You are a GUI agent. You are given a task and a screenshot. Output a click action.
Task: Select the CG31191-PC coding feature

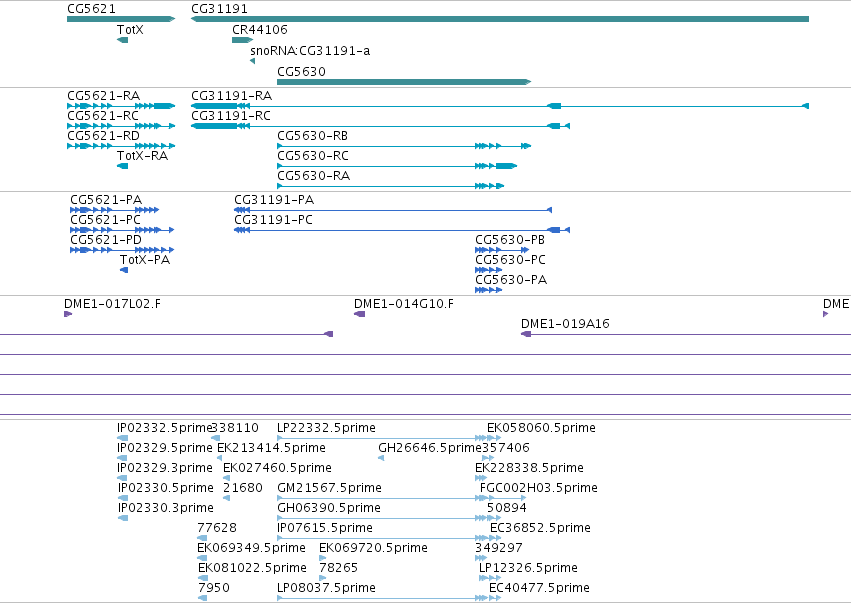(402, 230)
